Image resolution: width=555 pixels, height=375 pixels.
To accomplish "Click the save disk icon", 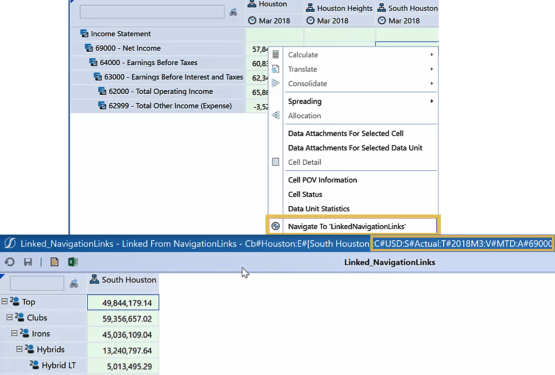I will 28,262.
